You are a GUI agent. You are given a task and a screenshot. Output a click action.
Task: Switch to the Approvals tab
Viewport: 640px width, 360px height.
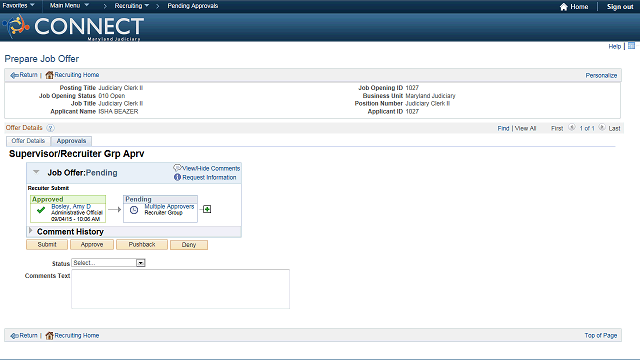(x=71, y=141)
